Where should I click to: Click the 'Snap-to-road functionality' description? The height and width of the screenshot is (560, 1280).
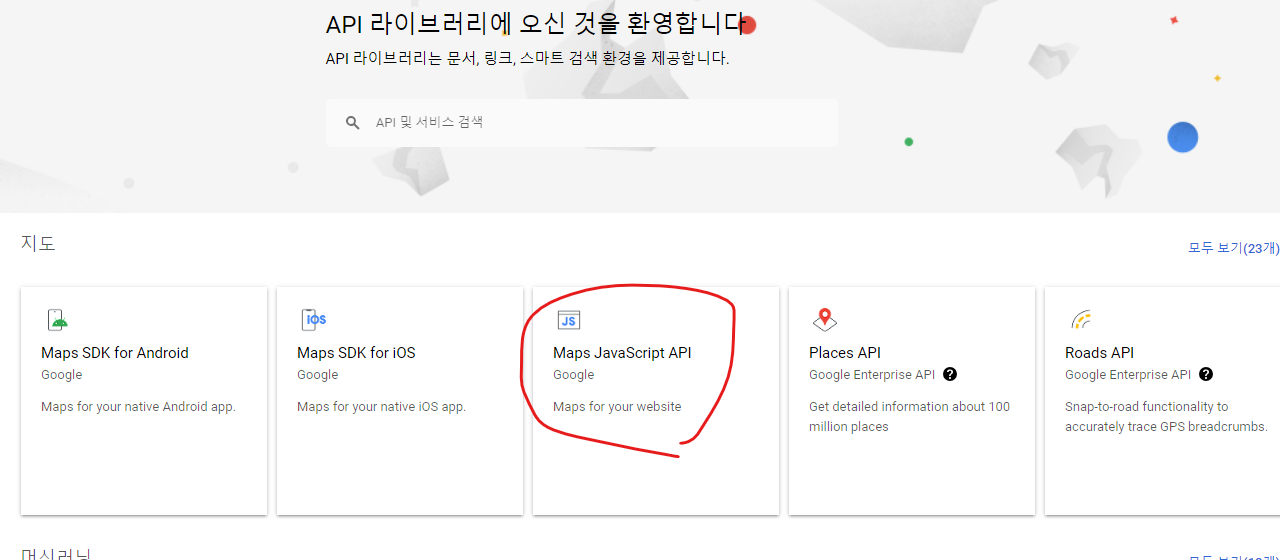pos(1166,416)
